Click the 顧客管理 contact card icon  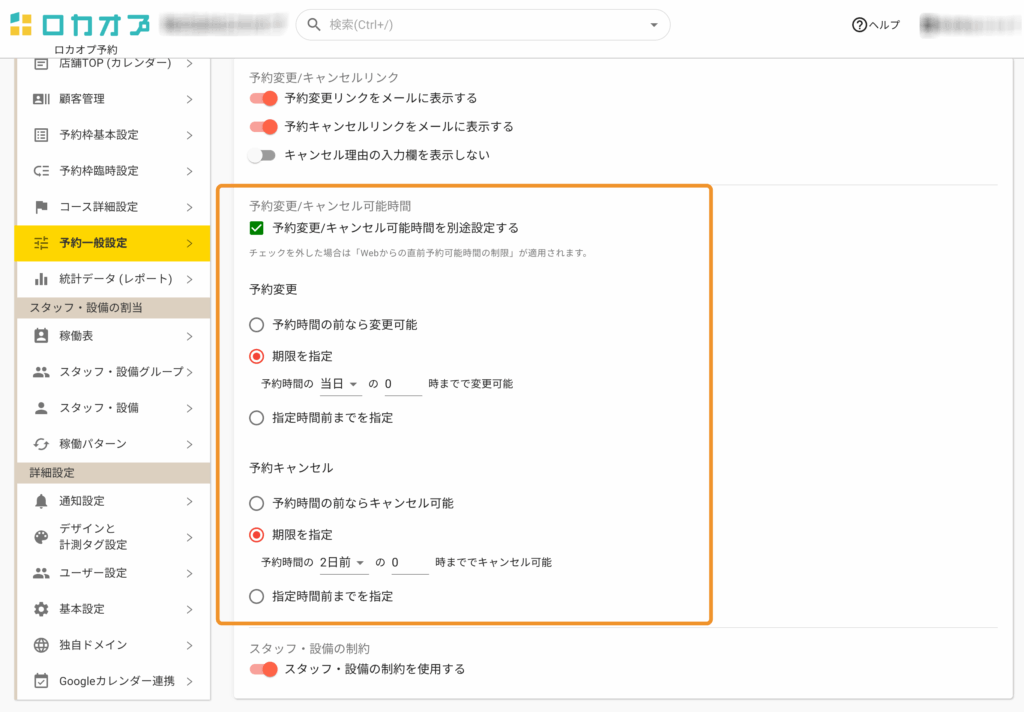[x=41, y=99]
